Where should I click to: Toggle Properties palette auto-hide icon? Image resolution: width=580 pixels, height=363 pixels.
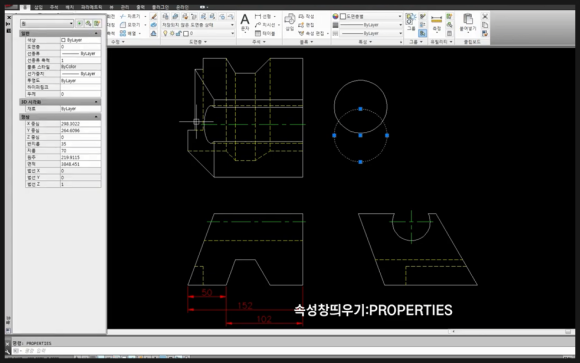[x=9, y=24]
